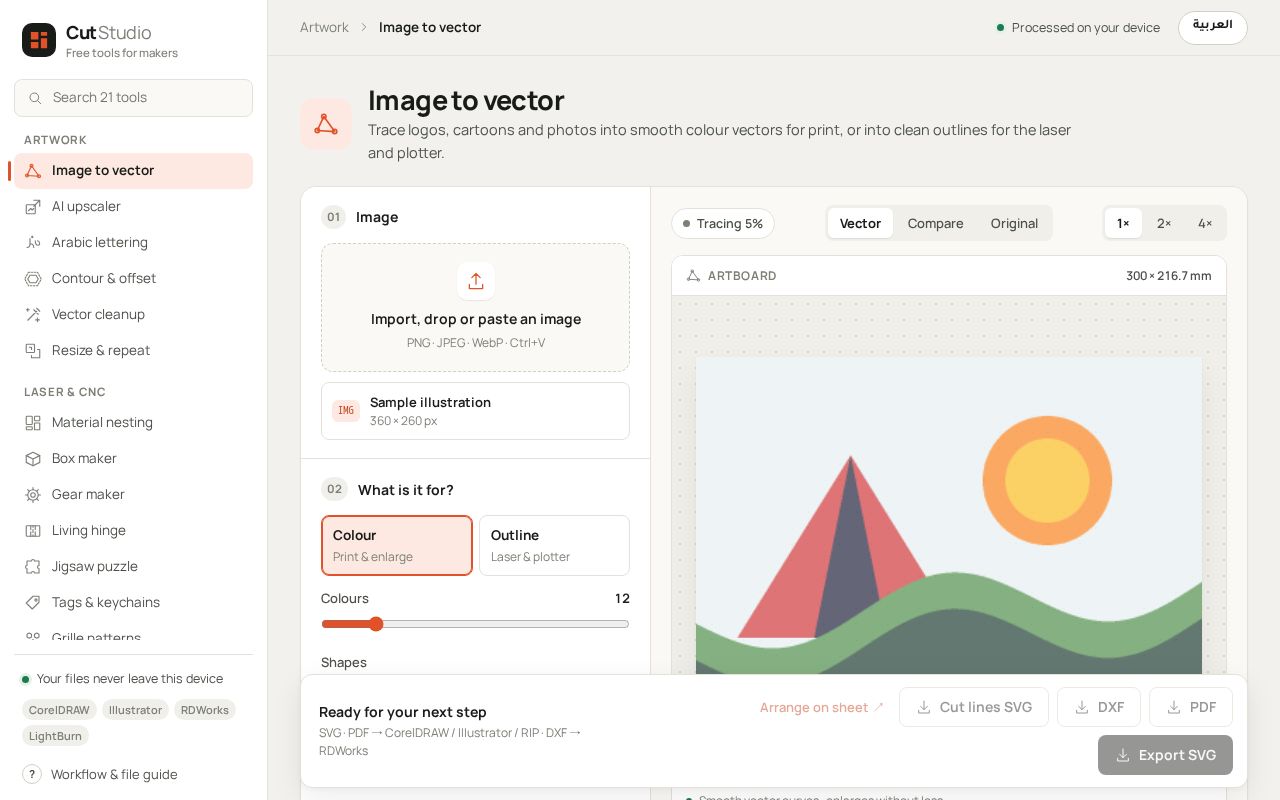Click the Cut lines SVG button
1280x800 pixels.
coord(974,707)
